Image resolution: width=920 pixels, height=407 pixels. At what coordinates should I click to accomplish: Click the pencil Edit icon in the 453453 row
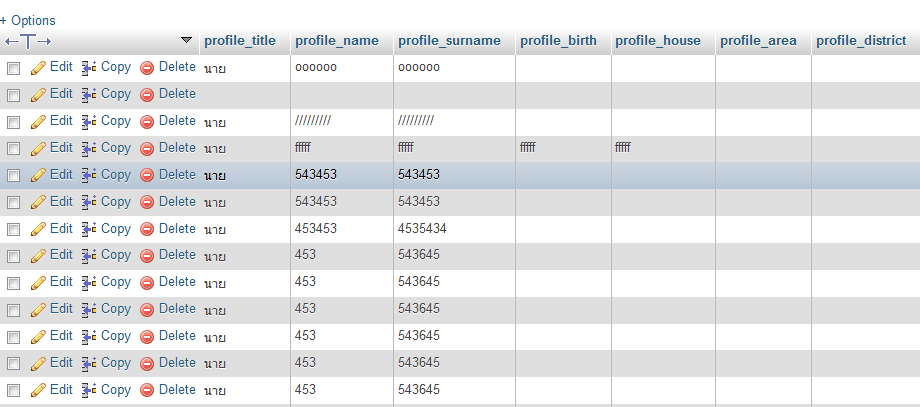point(39,229)
